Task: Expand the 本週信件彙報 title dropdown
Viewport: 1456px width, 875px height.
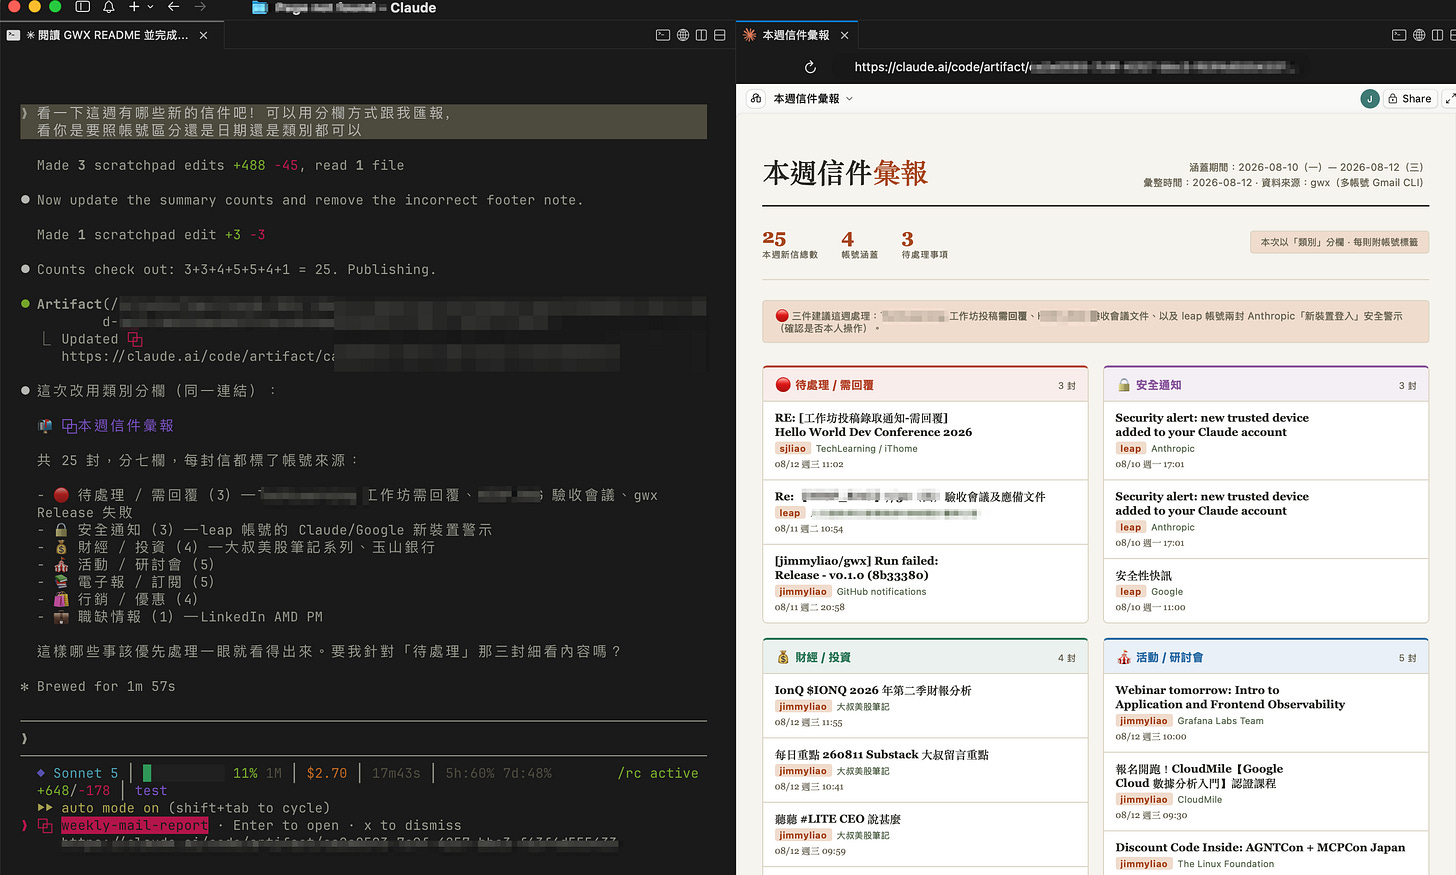Action: tap(813, 98)
